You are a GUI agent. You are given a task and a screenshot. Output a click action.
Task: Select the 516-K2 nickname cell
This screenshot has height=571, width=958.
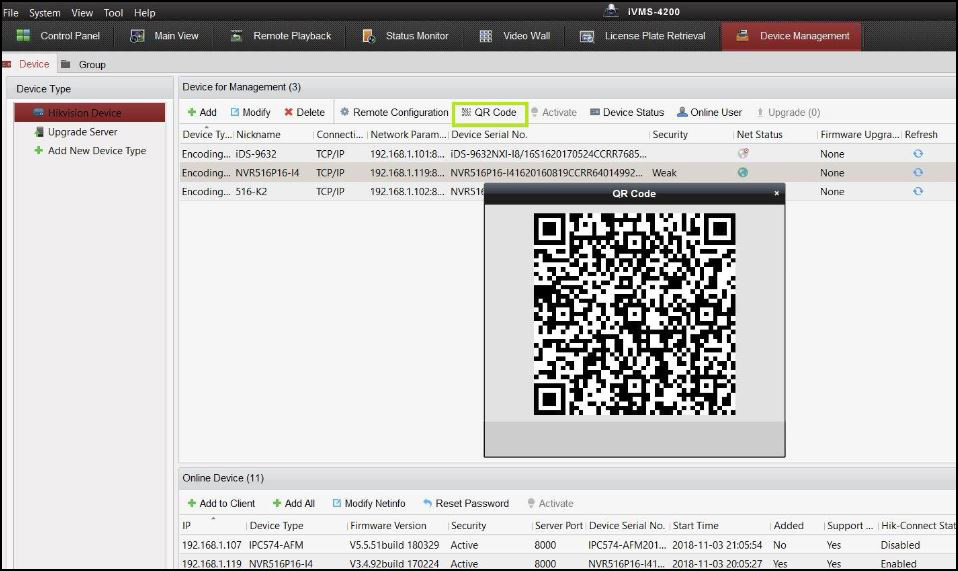[x=251, y=192]
